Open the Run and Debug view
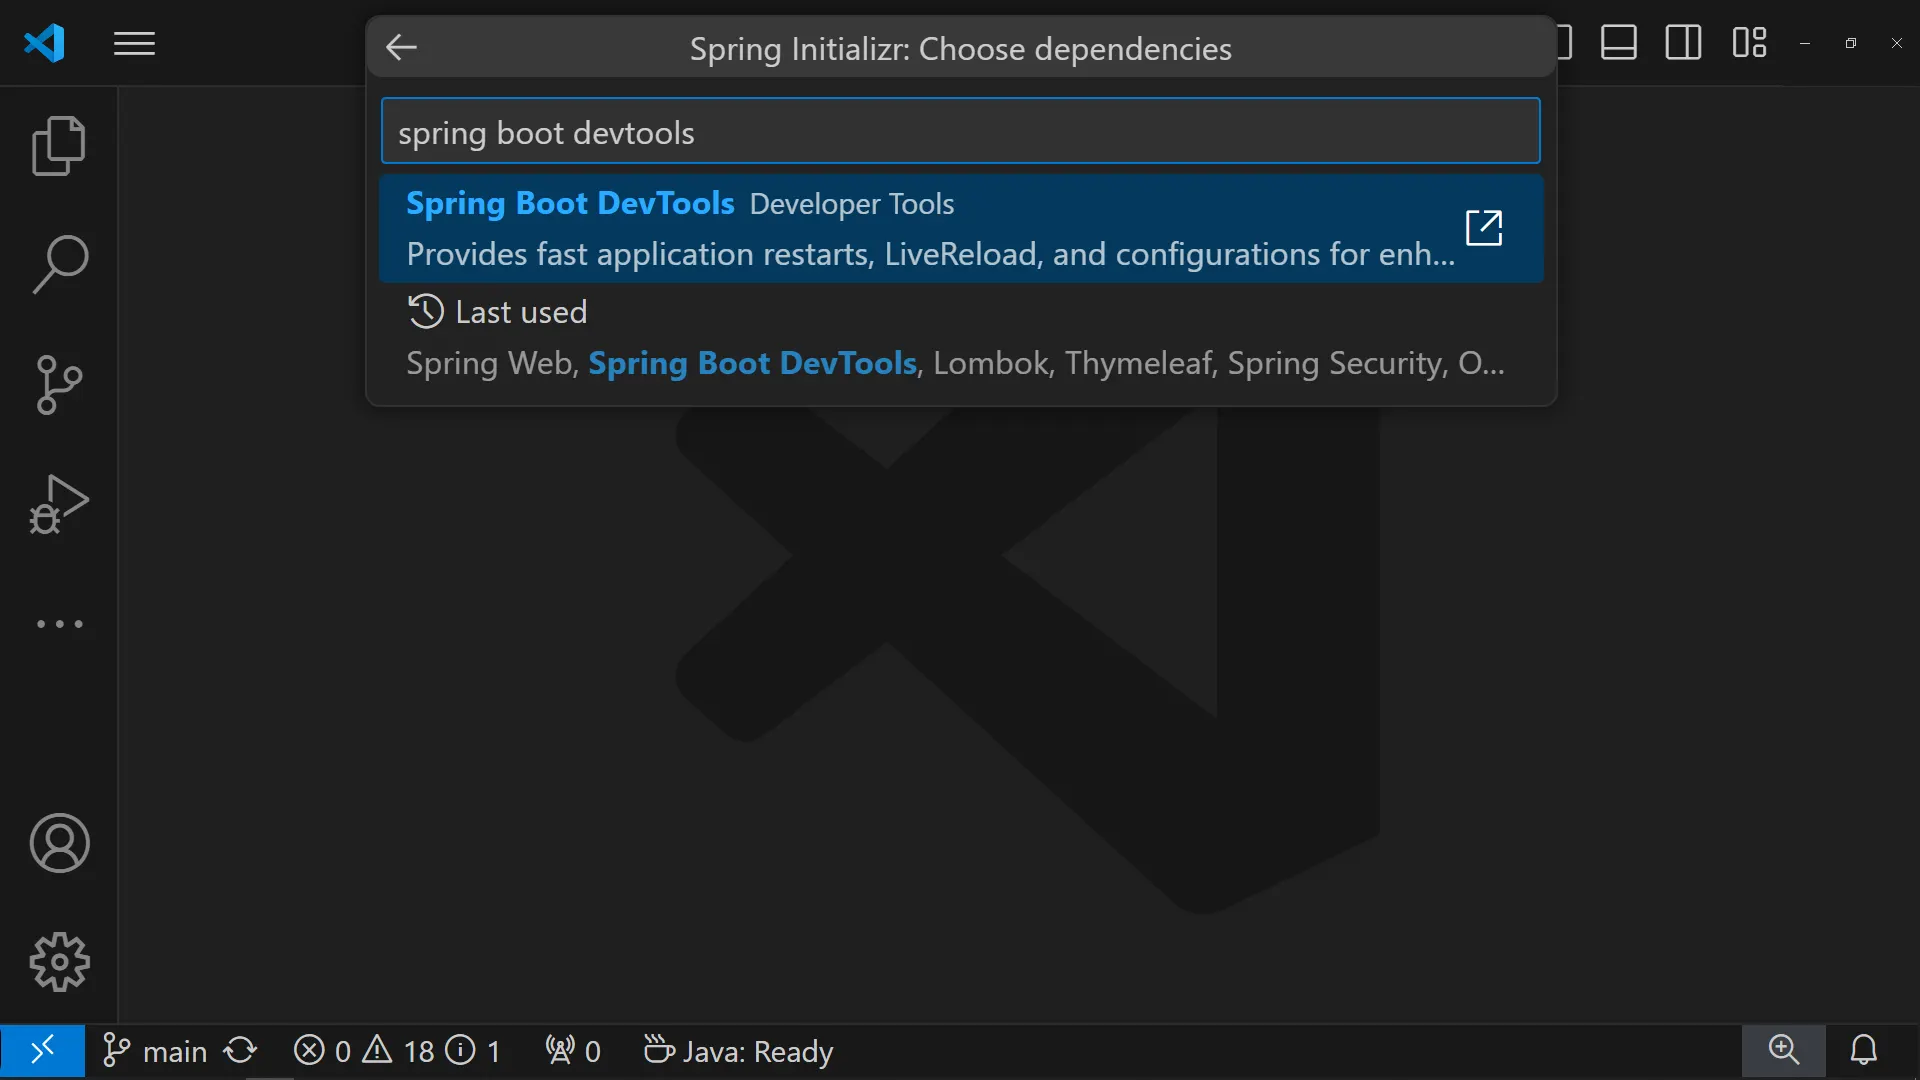The width and height of the screenshot is (1920, 1080). pos(59,504)
